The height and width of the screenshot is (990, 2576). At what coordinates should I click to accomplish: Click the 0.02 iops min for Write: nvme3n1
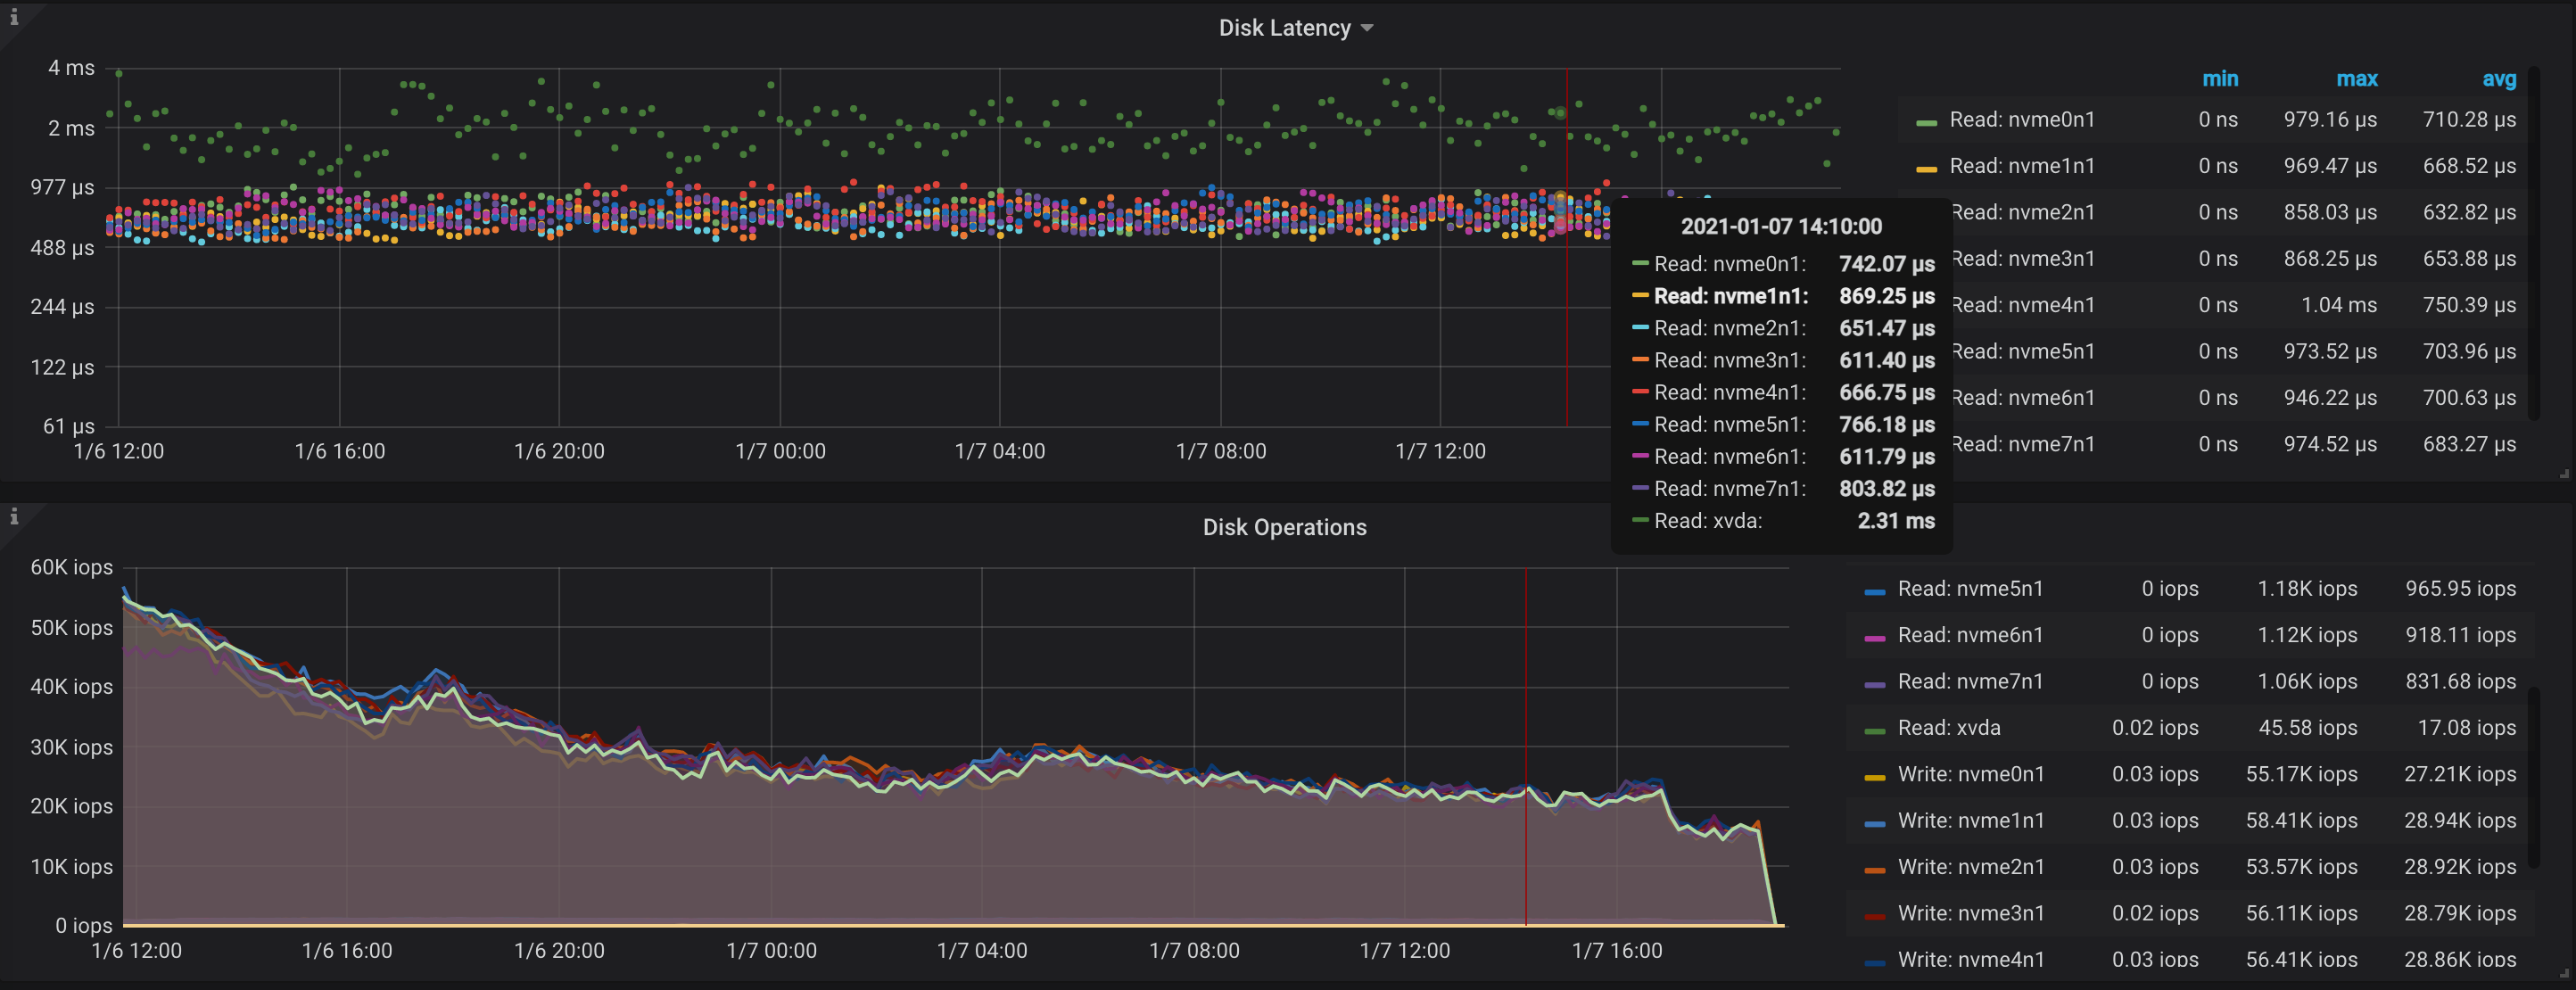click(x=2155, y=913)
